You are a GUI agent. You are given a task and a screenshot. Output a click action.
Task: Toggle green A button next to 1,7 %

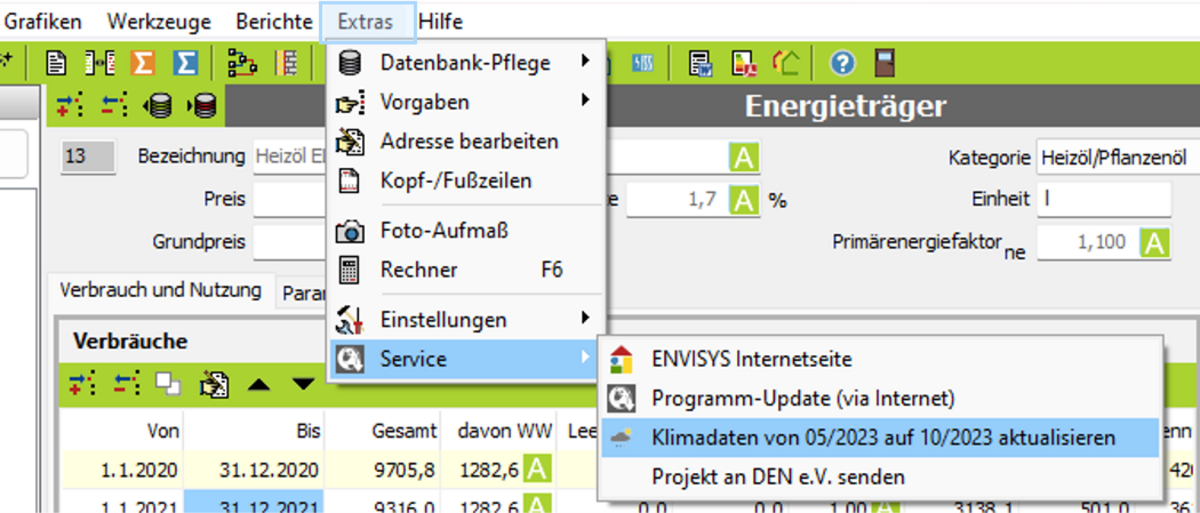[743, 199]
